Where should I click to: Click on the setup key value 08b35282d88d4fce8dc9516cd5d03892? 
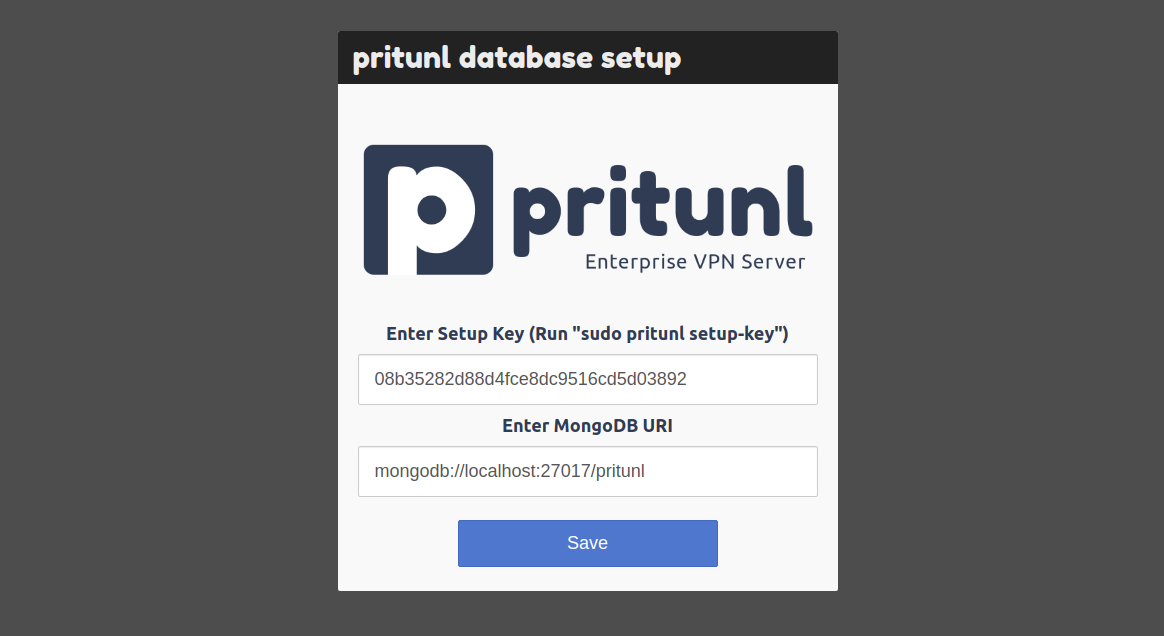(530, 379)
